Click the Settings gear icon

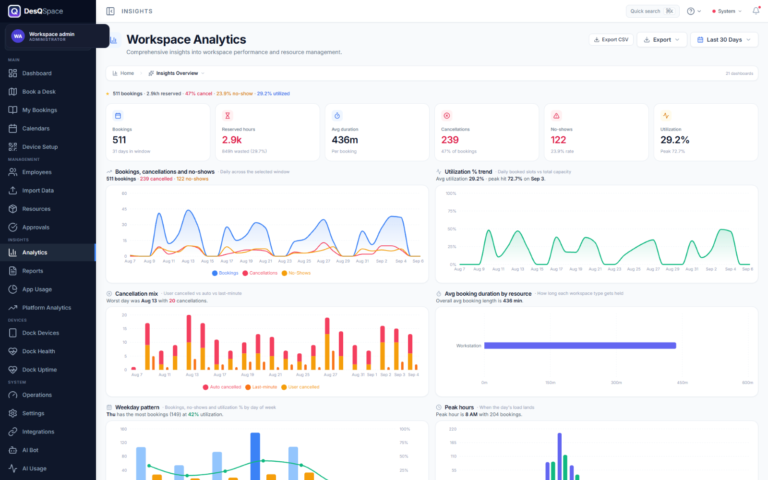coord(13,413)
